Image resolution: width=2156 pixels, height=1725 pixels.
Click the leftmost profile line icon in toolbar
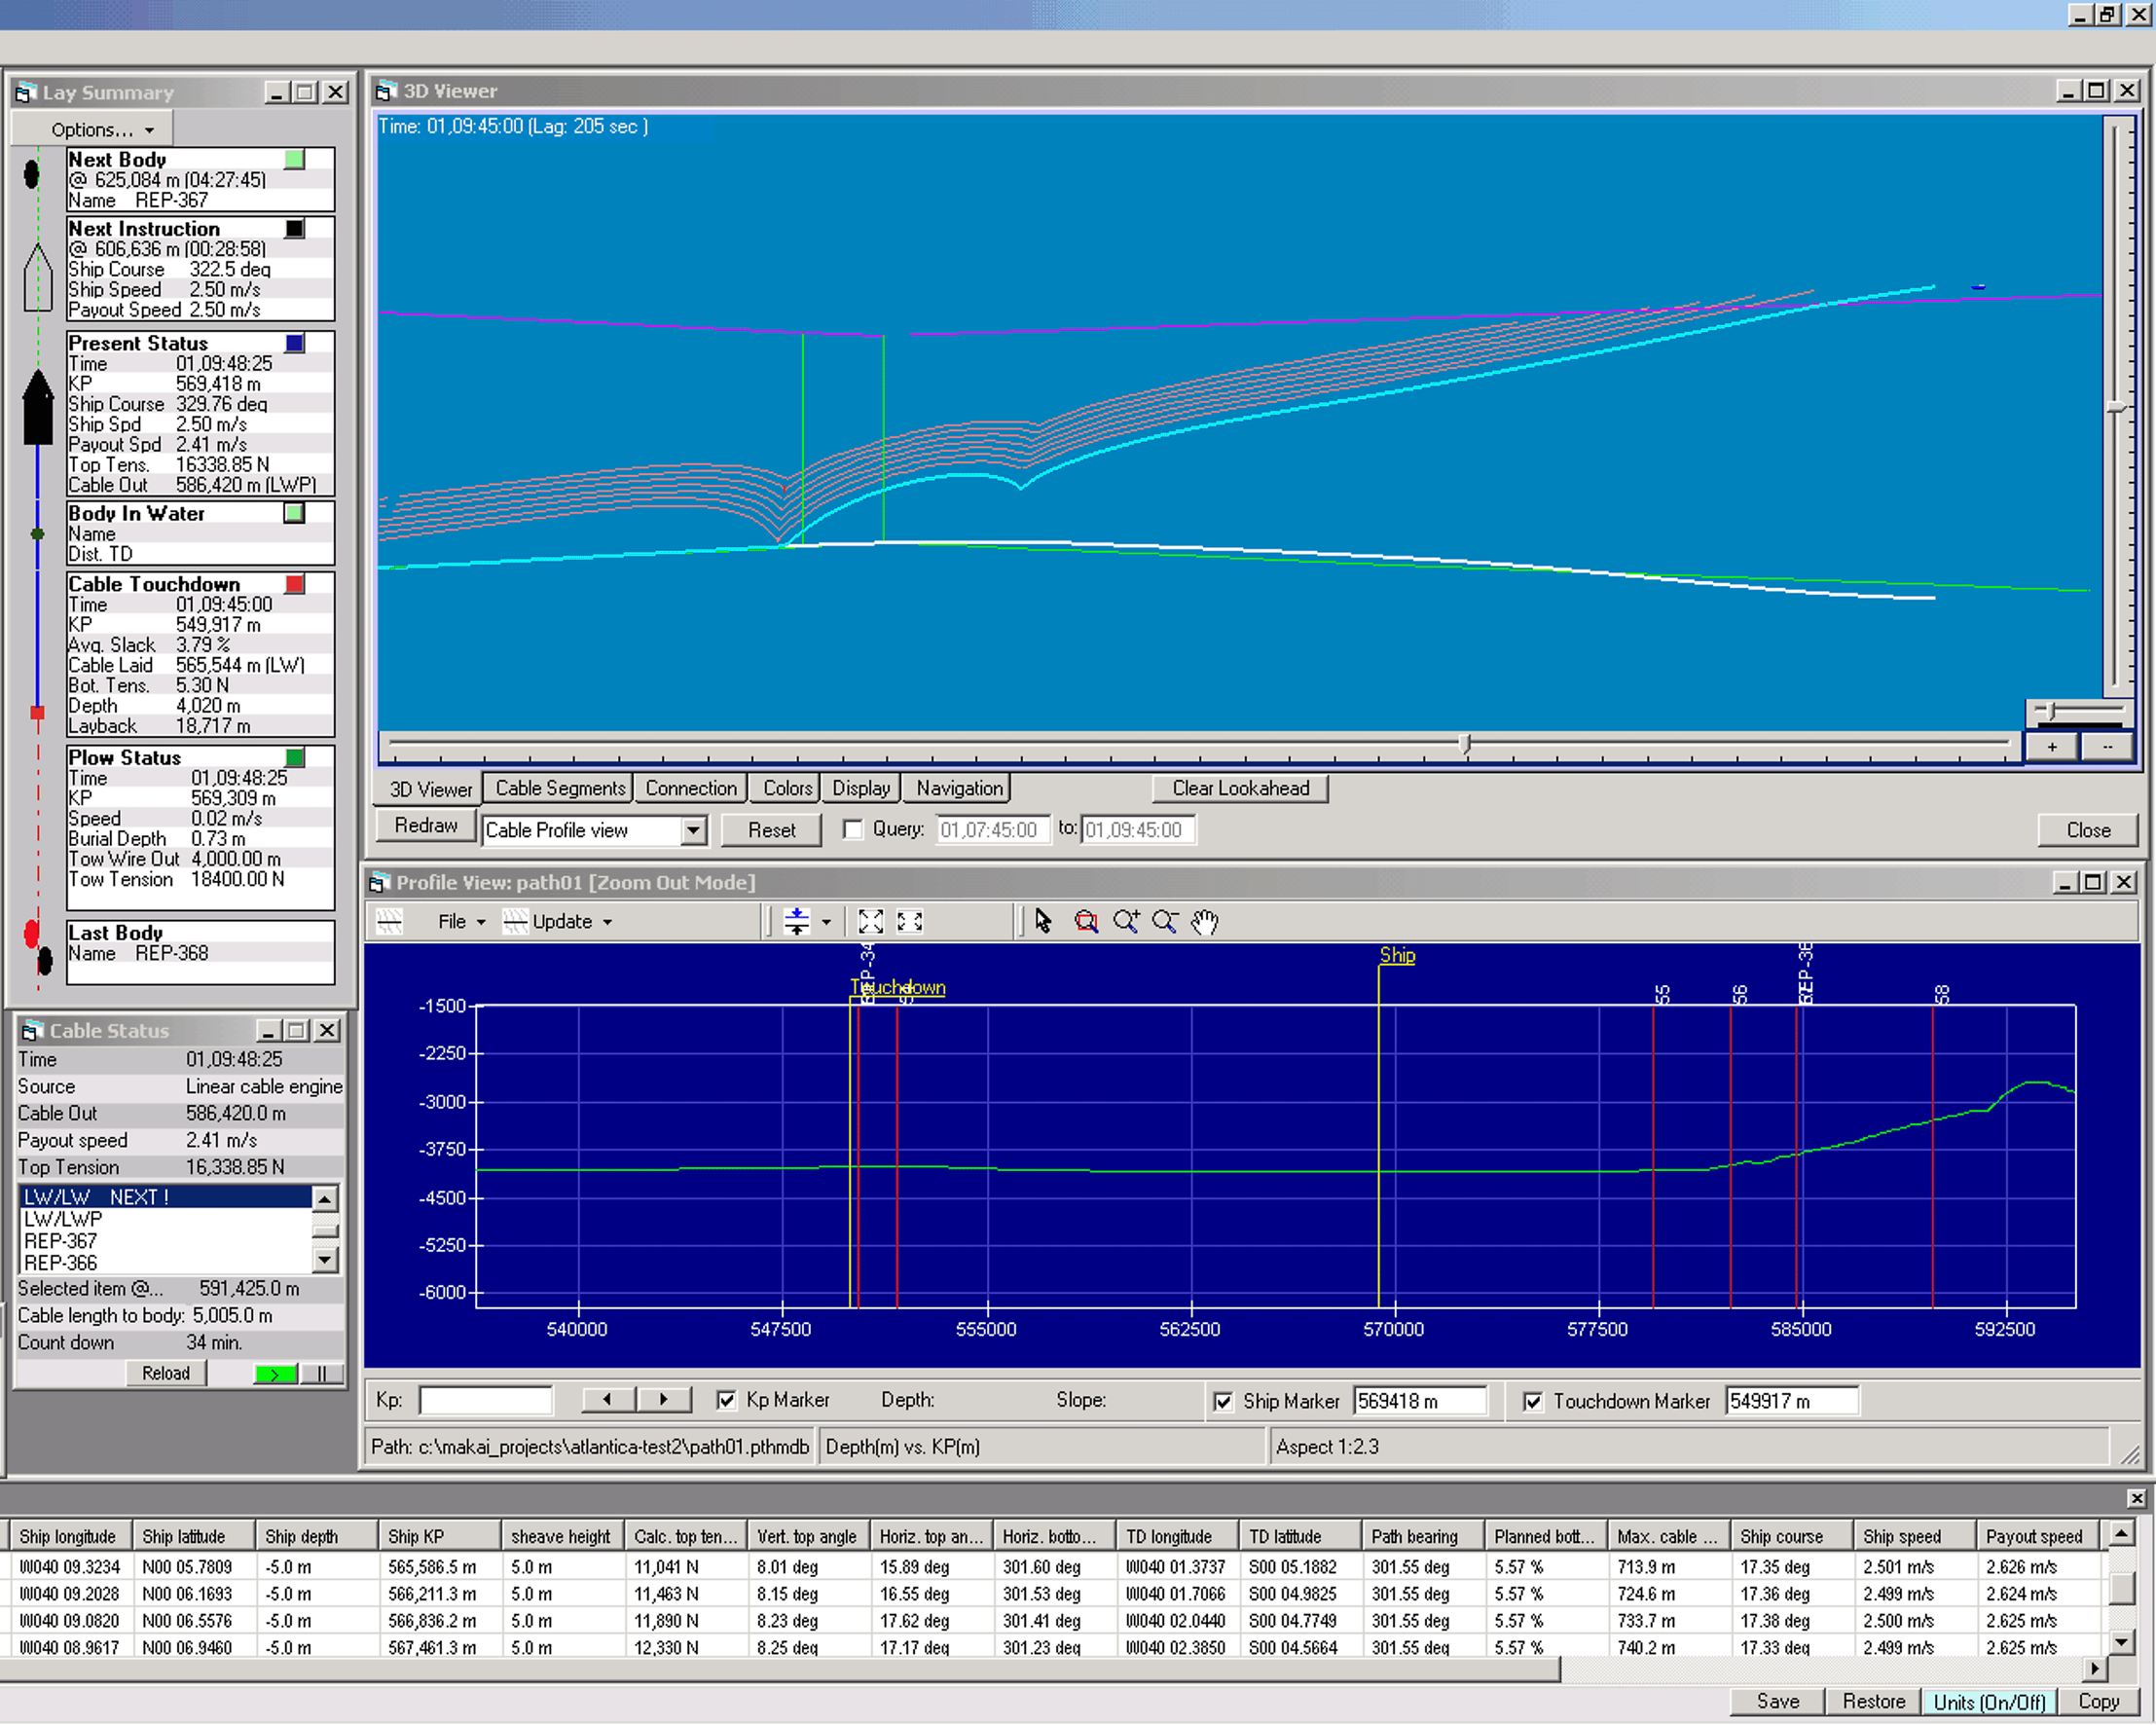click(x=390, y=921)
